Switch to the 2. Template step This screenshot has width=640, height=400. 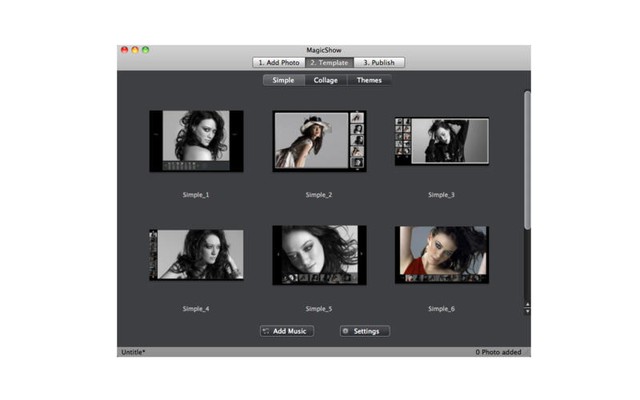[328, 62]
